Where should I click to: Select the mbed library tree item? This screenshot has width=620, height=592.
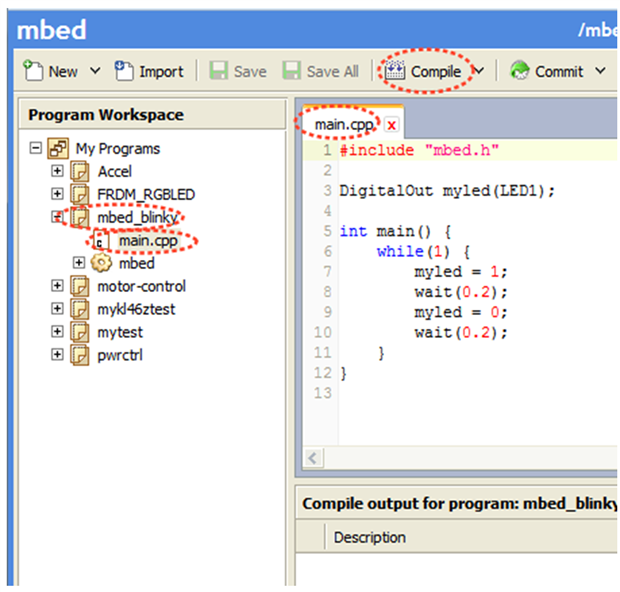(x=137, y=263)
